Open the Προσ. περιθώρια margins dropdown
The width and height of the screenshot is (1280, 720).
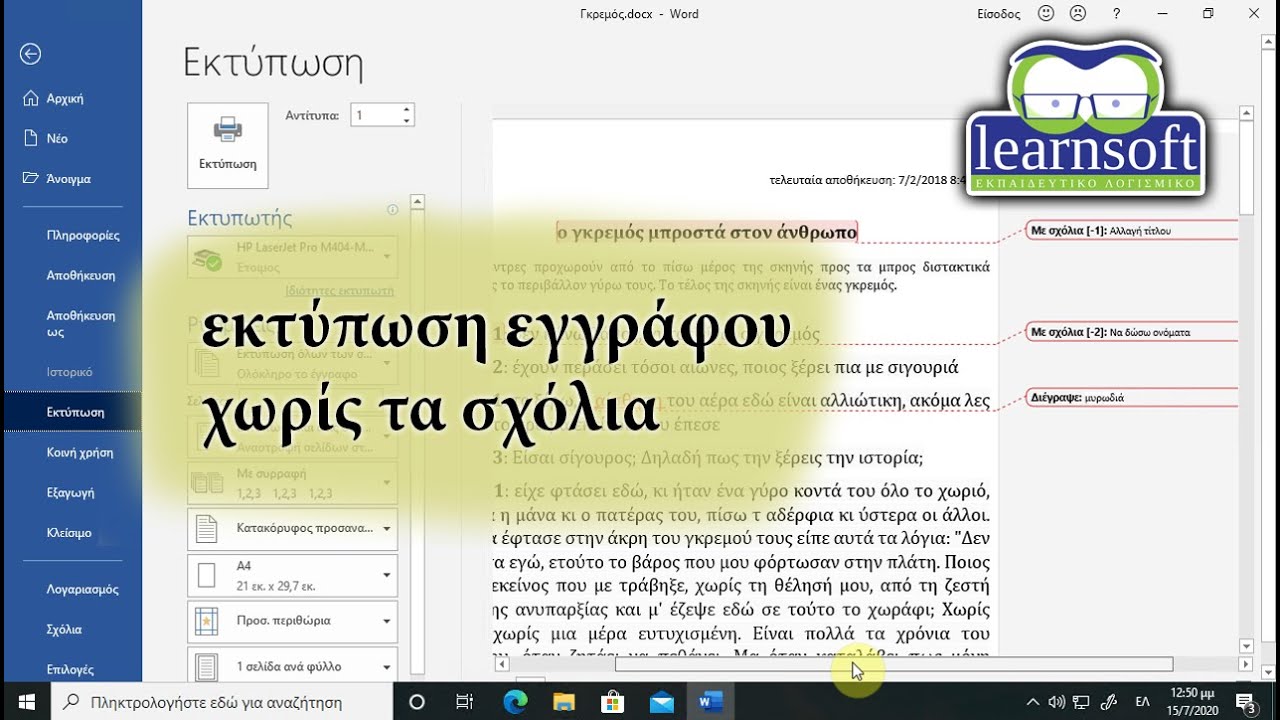[x=292, y=621]
